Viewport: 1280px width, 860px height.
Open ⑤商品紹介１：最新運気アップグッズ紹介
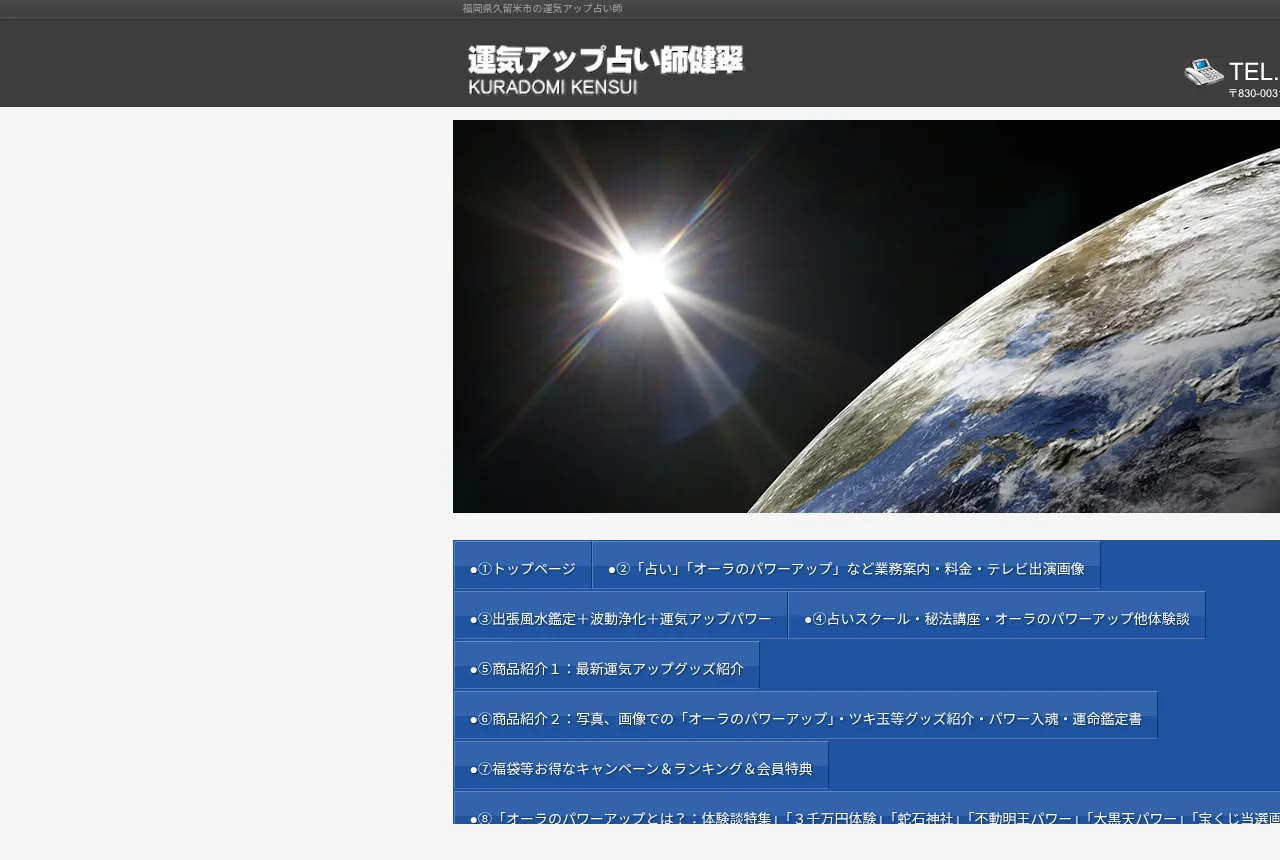coord(607,666)
